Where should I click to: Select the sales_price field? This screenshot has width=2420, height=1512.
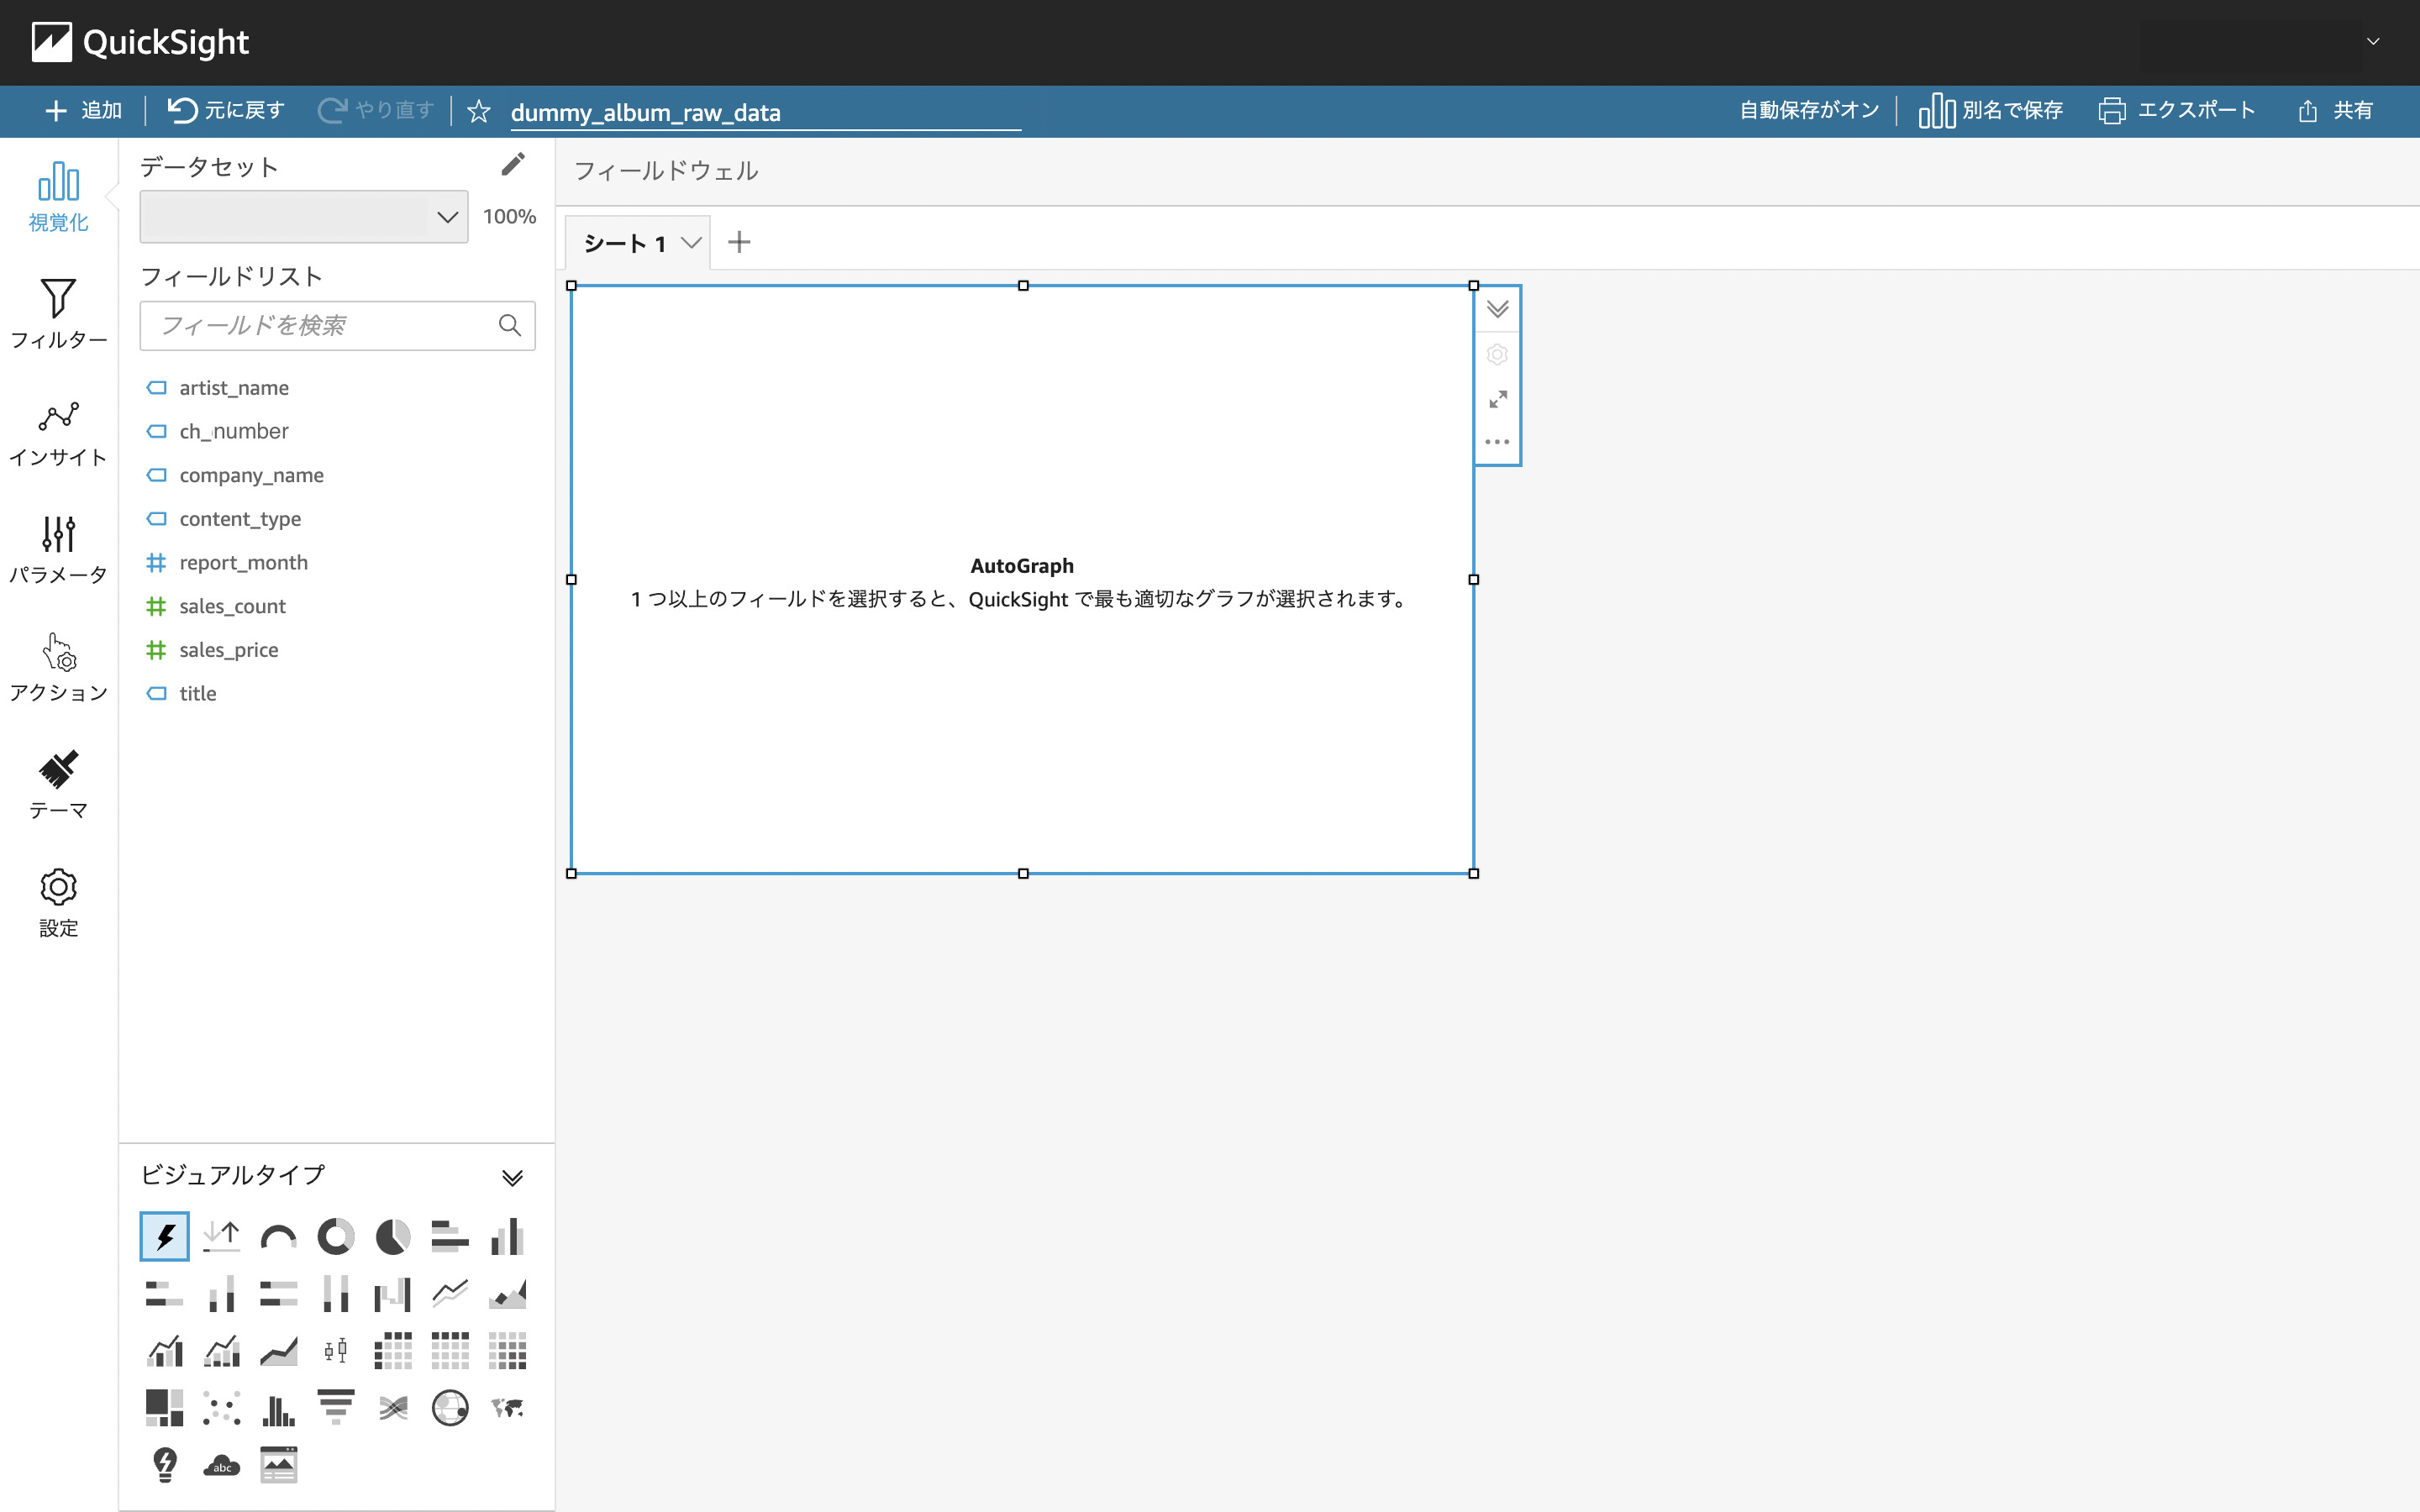point(228,650)
